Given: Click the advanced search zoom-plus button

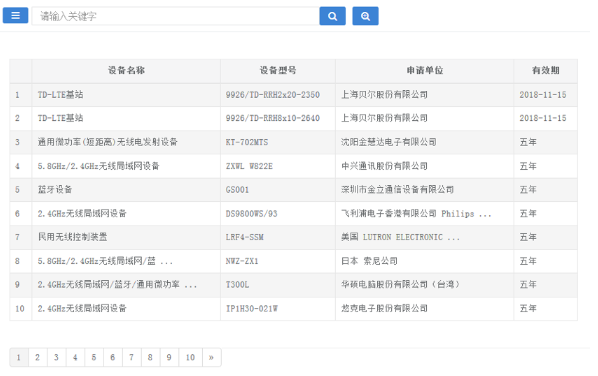Looking at the screenshot, I should point(365,16).
